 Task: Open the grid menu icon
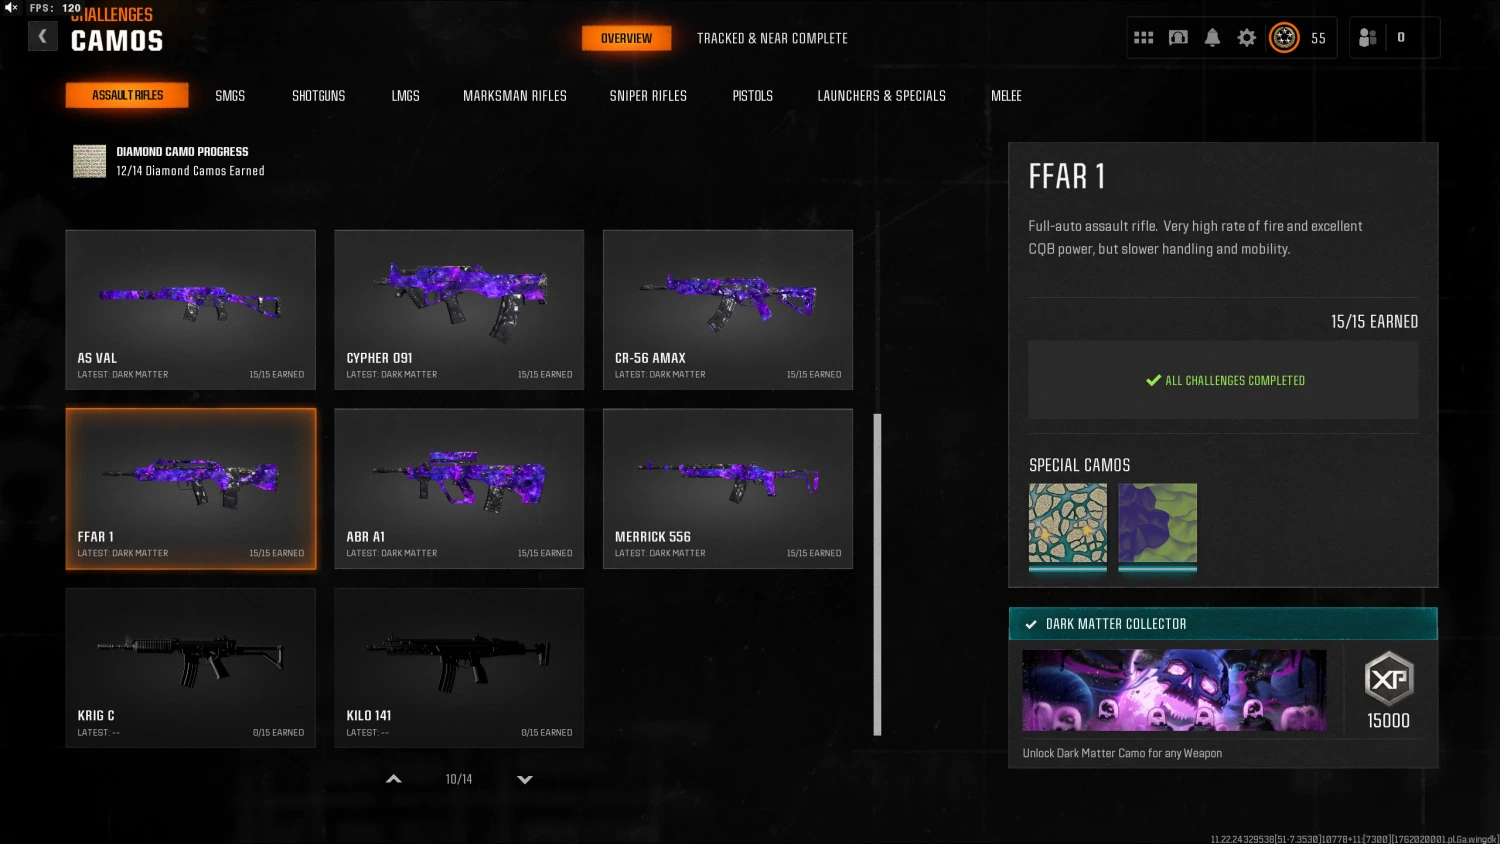point(1144,38)
